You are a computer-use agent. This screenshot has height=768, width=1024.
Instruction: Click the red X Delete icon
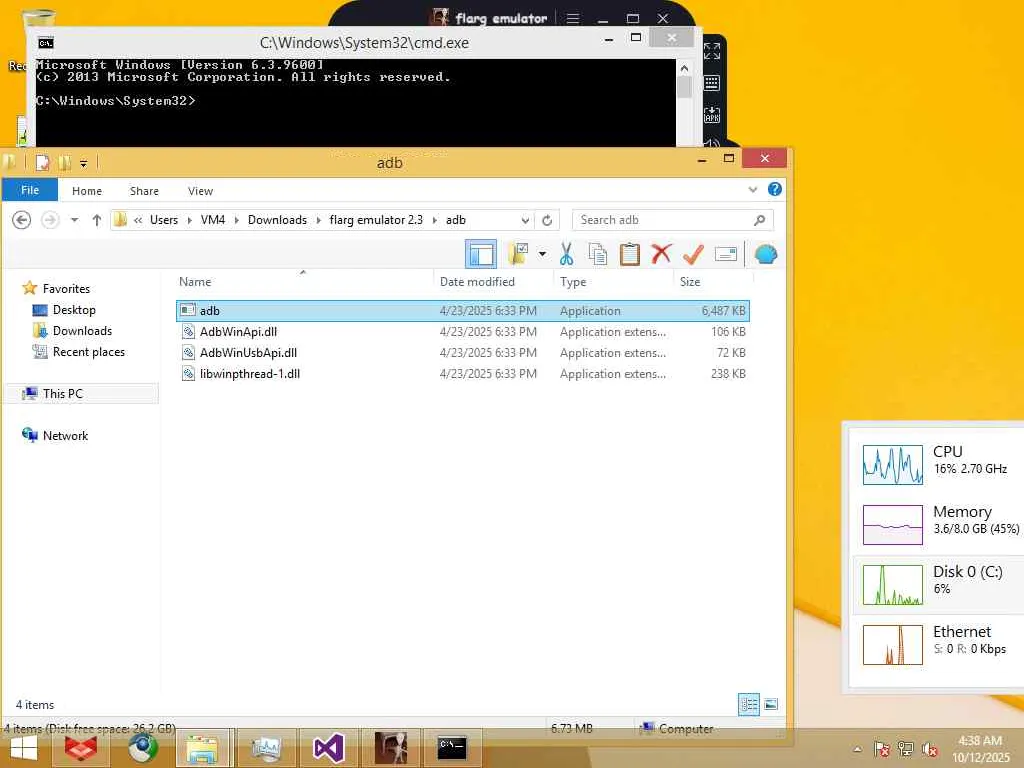[662, 253]
